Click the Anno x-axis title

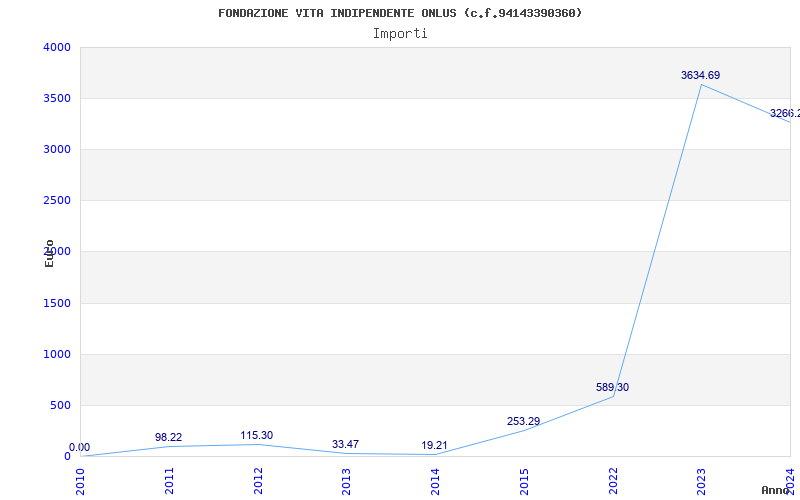774,490
